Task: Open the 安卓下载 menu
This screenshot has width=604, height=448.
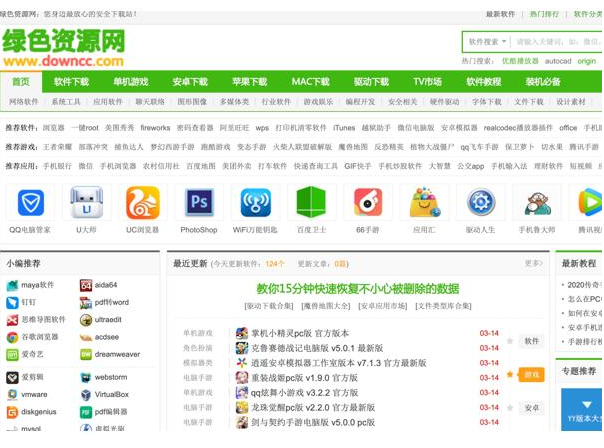Action: click(190, 82)
